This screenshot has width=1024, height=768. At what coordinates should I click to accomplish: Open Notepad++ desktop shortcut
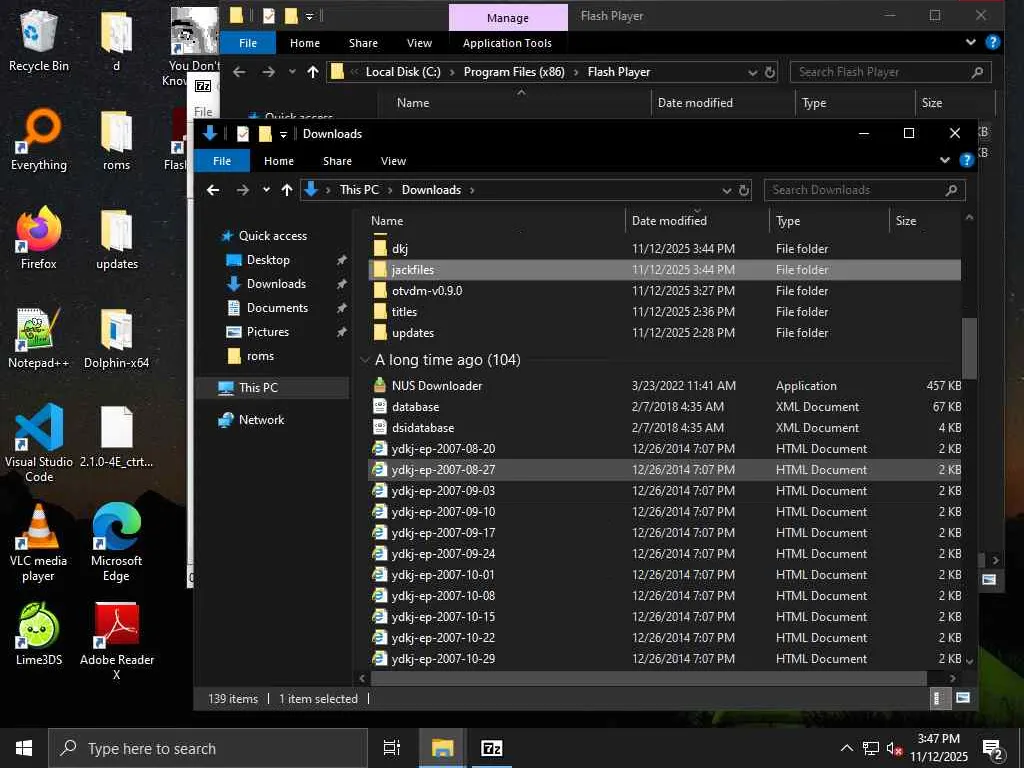[39, 338]
